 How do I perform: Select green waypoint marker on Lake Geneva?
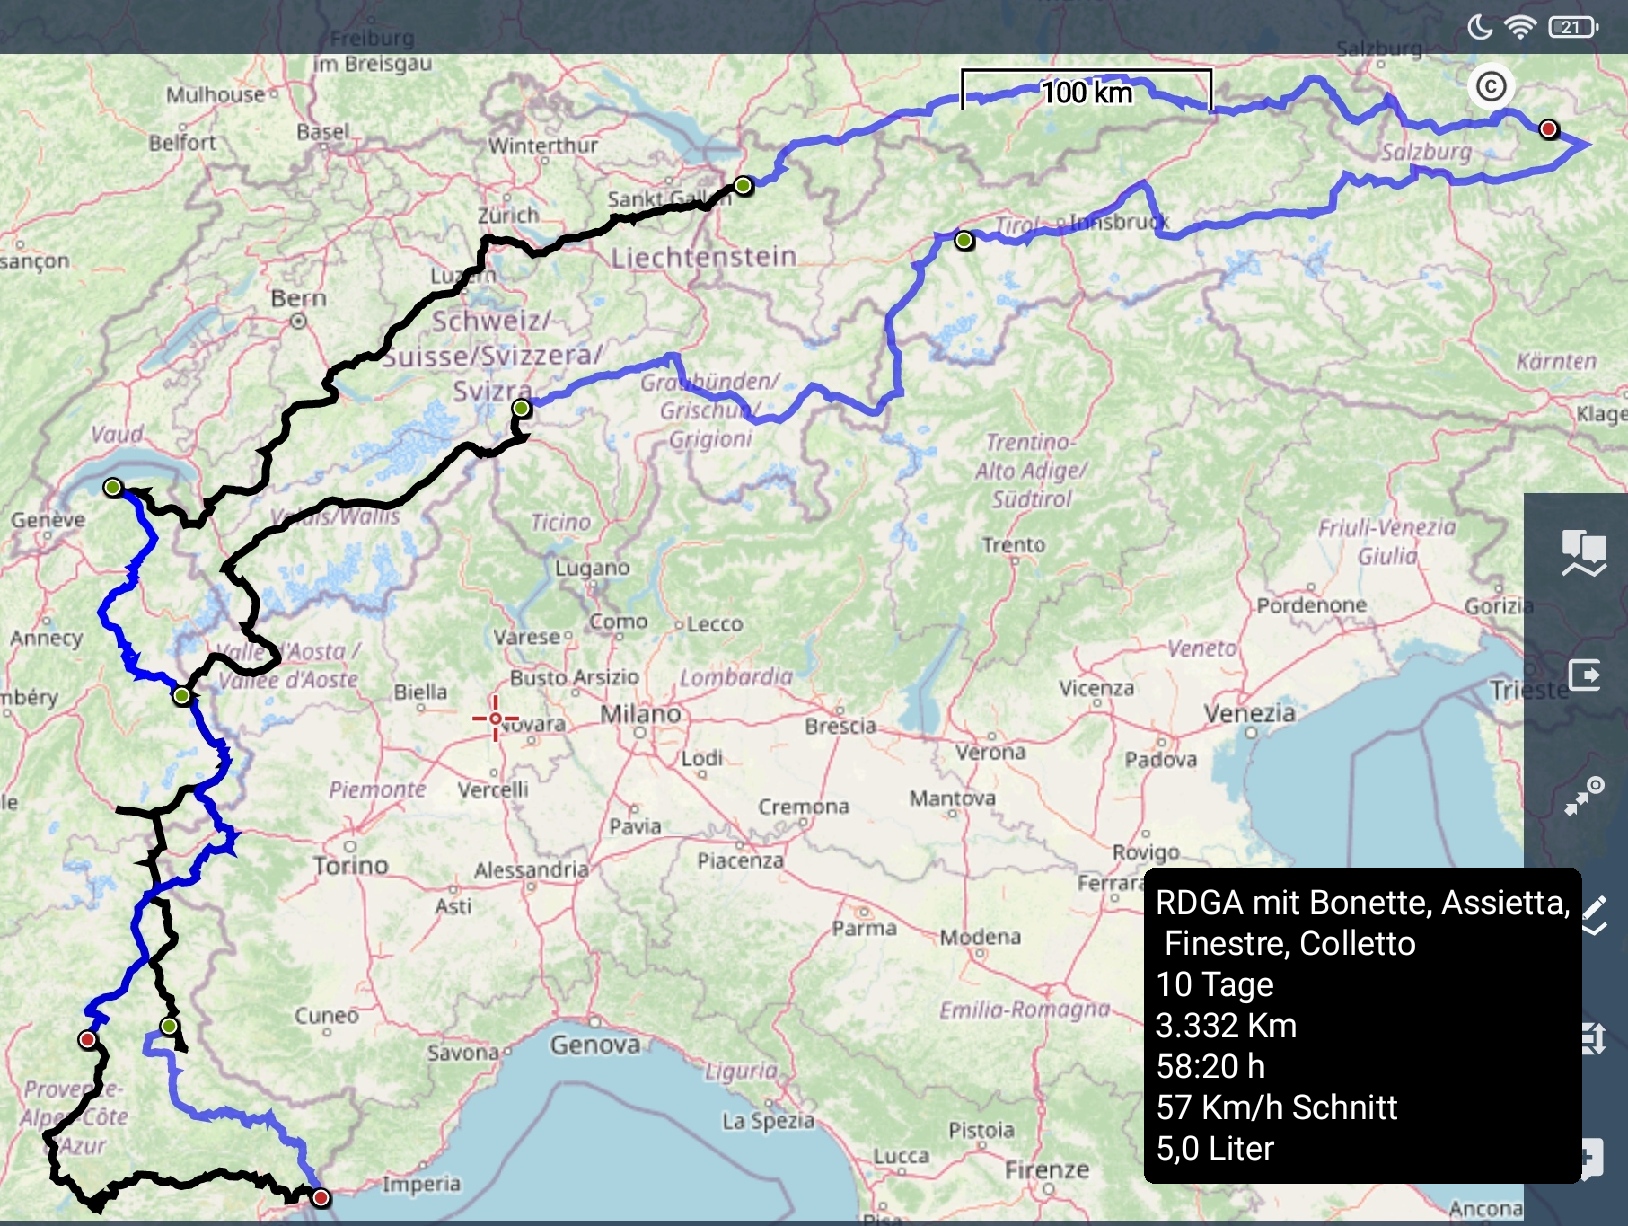113,487
